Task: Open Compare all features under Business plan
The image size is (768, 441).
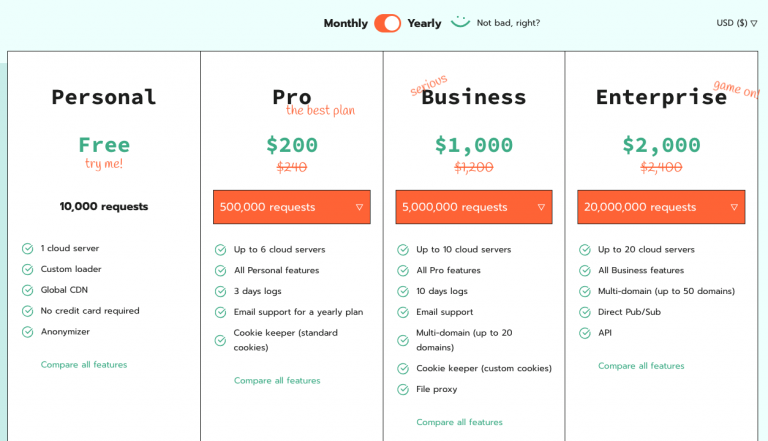Action: tap(459, 422)
